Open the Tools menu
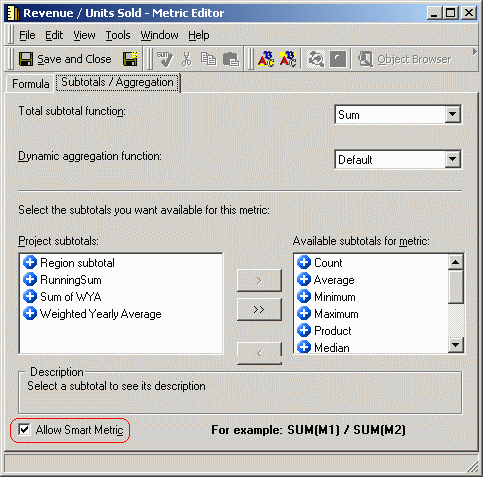Screen dimensions: 483x477 tap(118, 35)
